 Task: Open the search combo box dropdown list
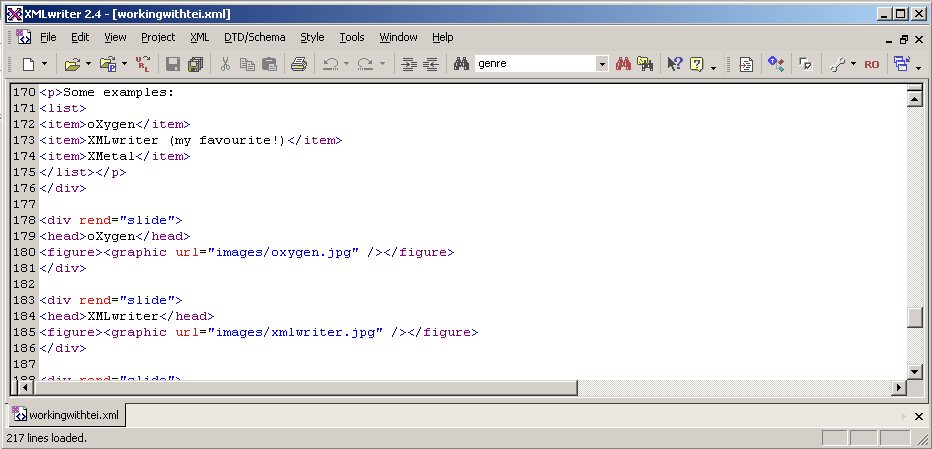602,64
